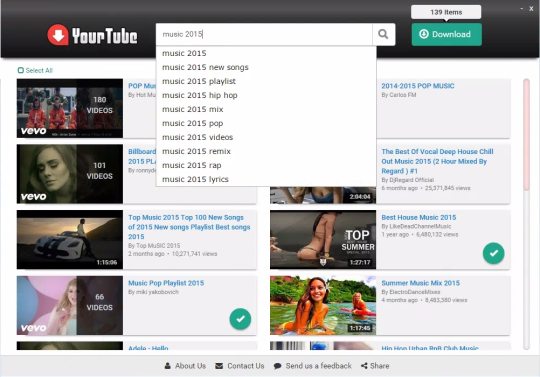The image size is (540, 377).
Task: Toggle the Select All checkbox
Action: 21,70
